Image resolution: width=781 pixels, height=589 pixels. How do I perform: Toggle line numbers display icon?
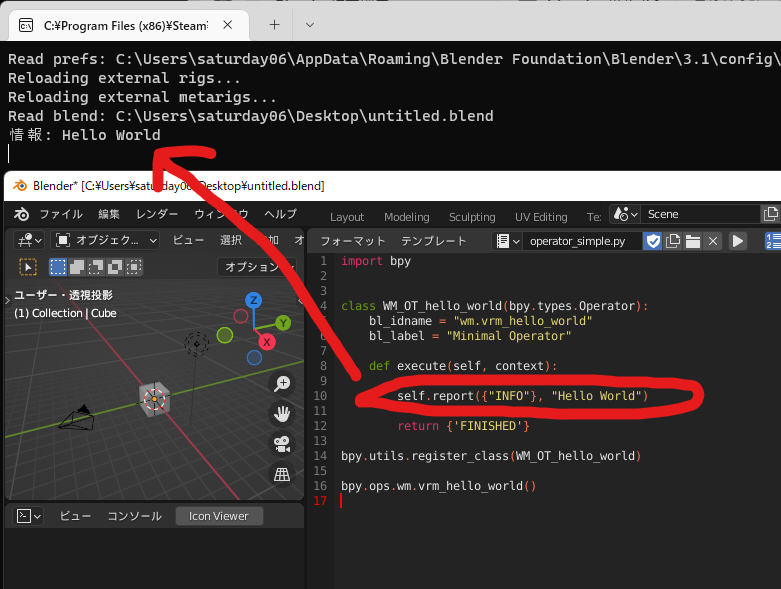tap(773, 241)
